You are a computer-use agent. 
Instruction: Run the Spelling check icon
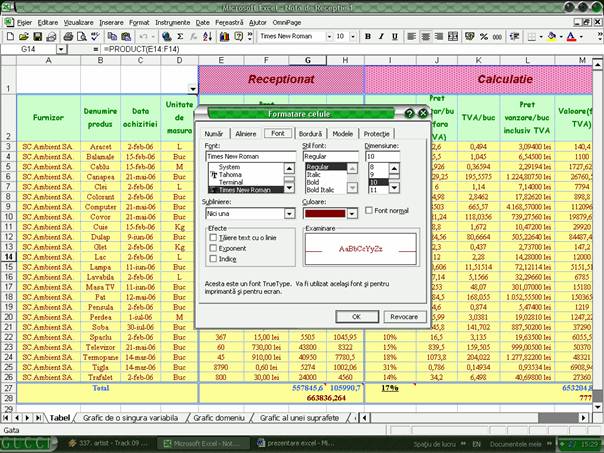pos(95,37)
